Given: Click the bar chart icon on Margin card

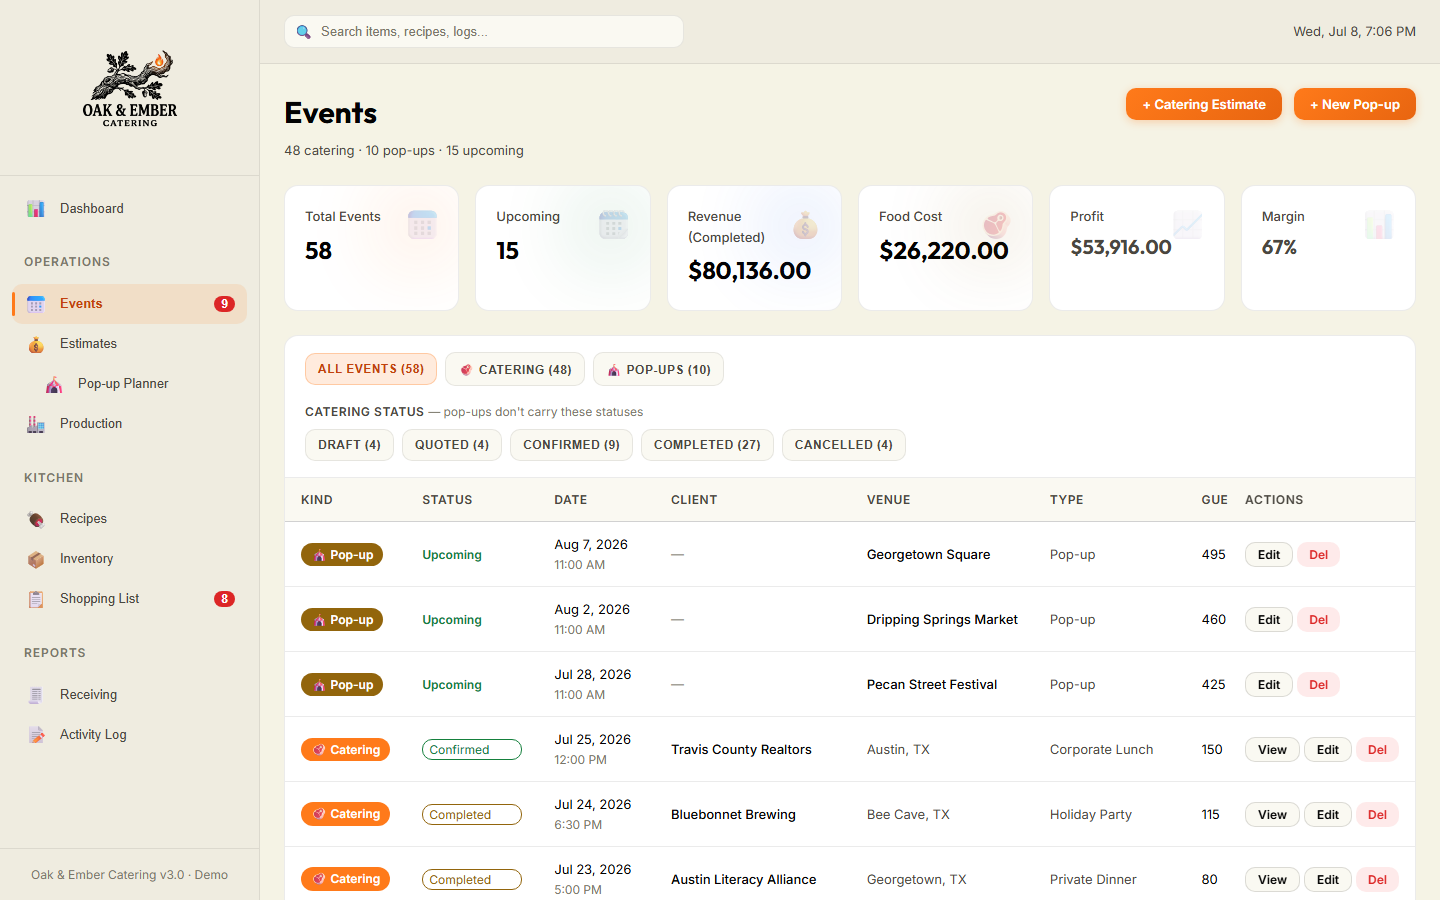Looking at the screenshot, I should coord(1379,224).
